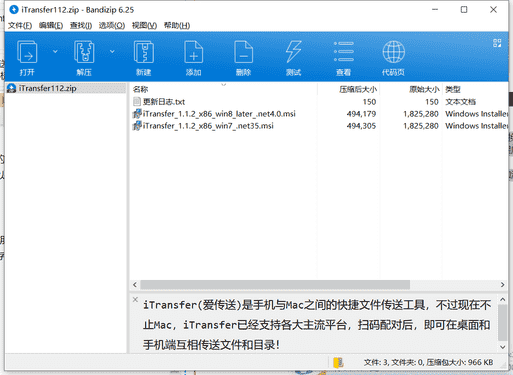Click the grid layout icon at toolbar right

tap(497, 43)
